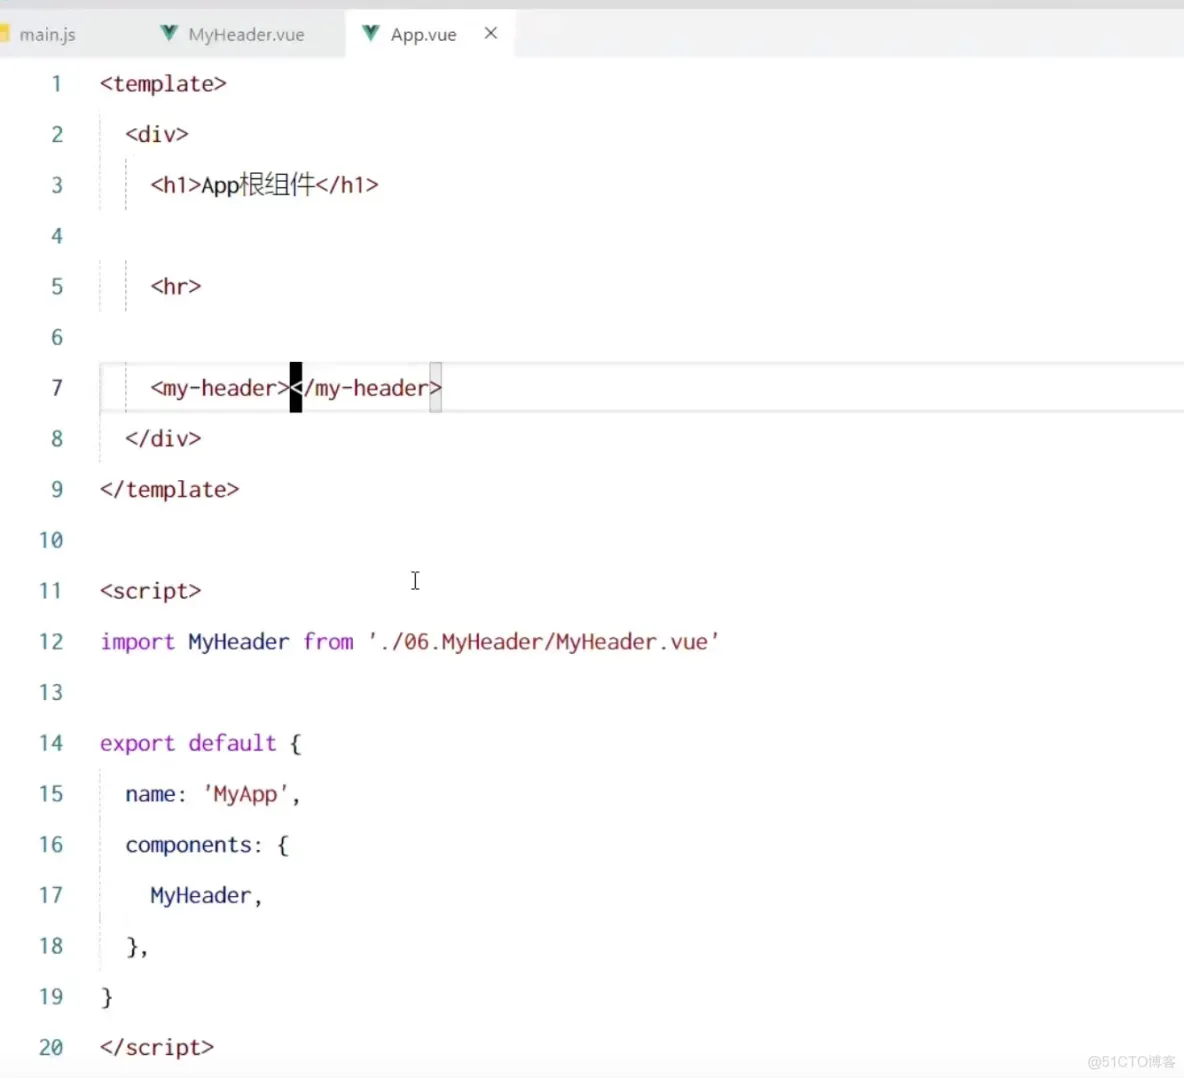This screenshot has width=1184, height=1078.
Task: Click line number 20 in the gutter
Action: pos(51,1048)
